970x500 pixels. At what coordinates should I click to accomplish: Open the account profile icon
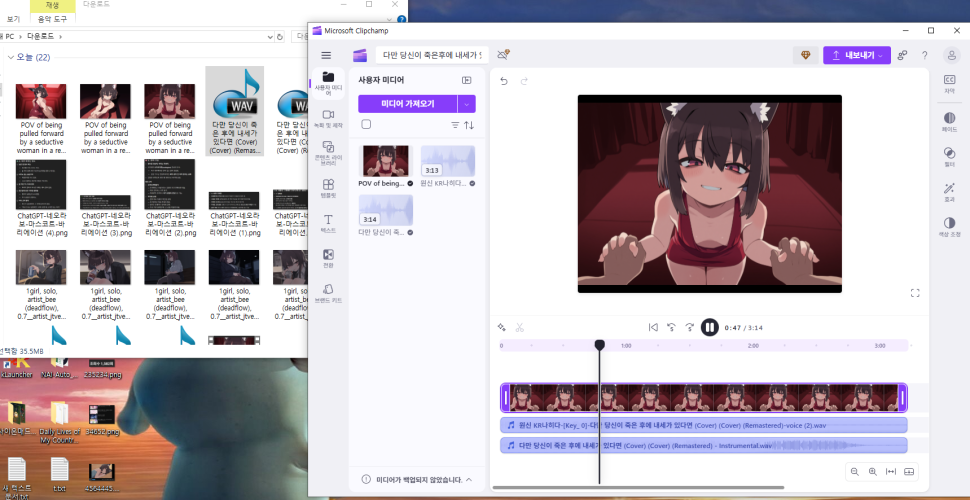tap(951, 55)
